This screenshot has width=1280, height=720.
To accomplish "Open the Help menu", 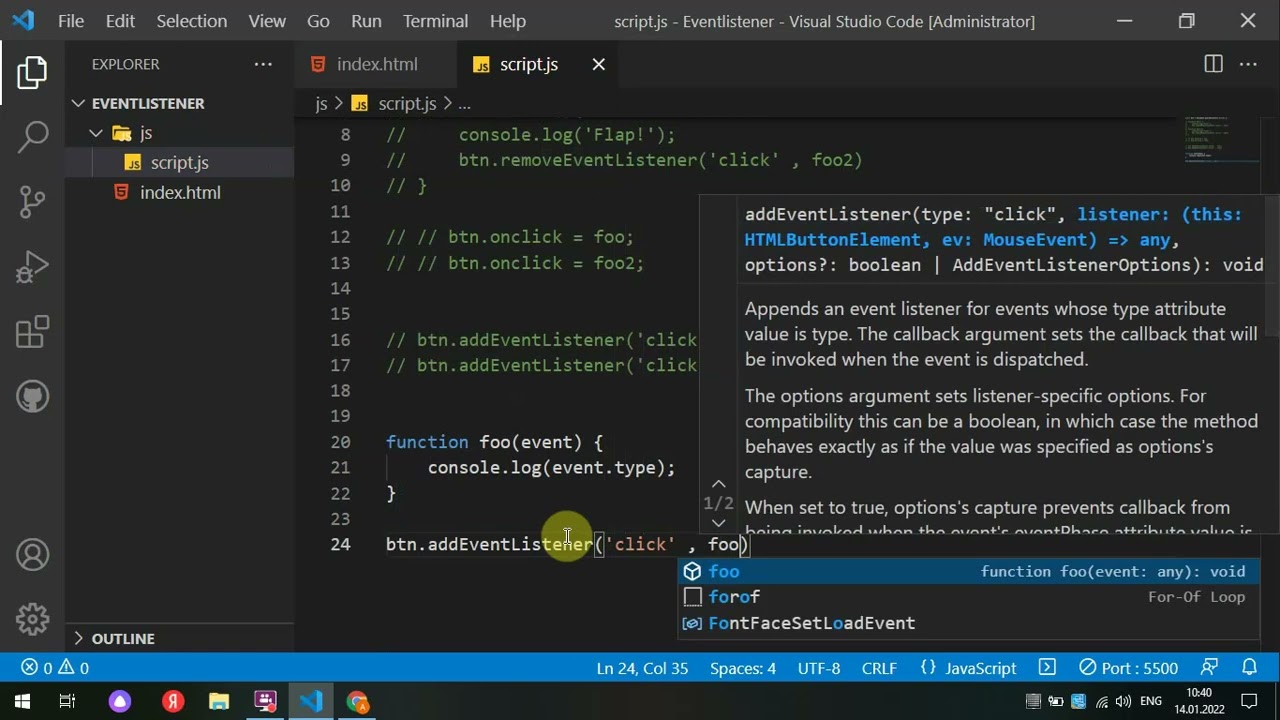I will coord(507,21).
